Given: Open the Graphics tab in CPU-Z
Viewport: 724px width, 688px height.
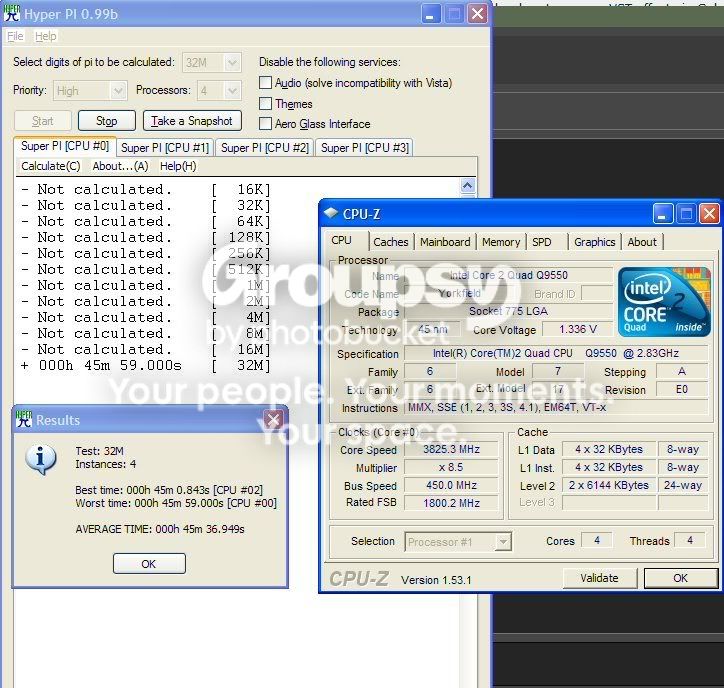Looking at the screenshot, I should pos(595,242).
